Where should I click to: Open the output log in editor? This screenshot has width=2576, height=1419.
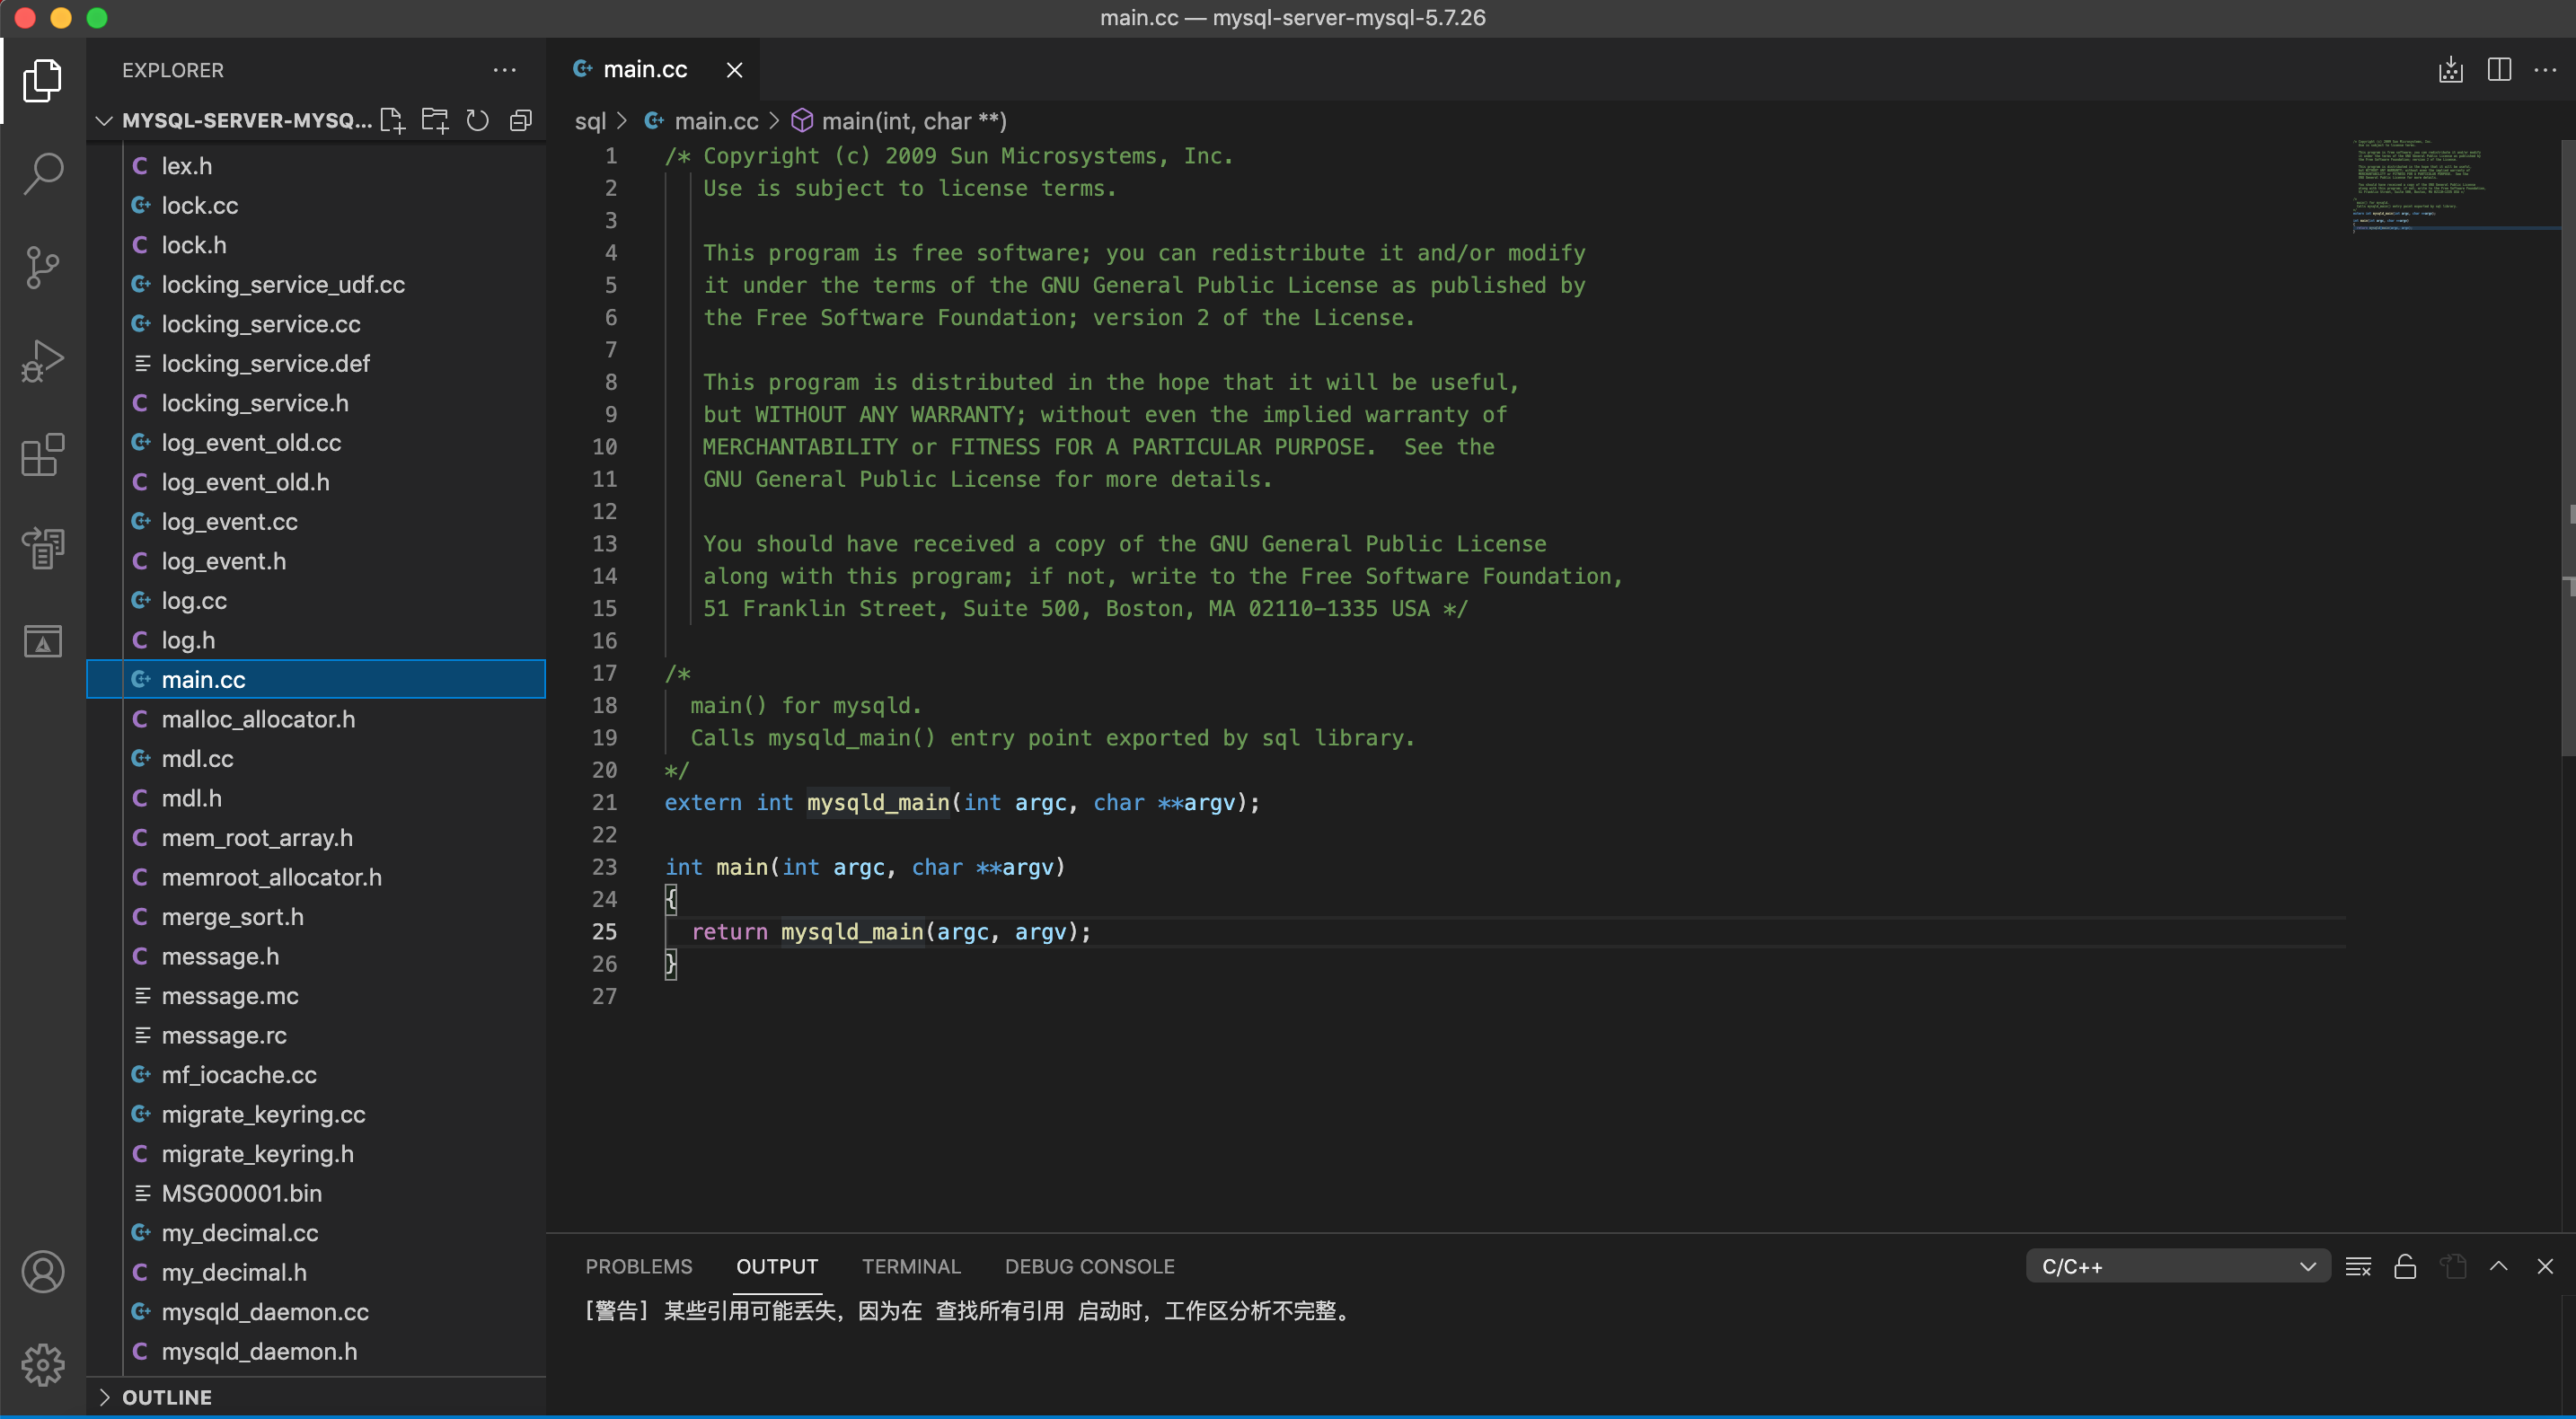tap(2452, 1267)
